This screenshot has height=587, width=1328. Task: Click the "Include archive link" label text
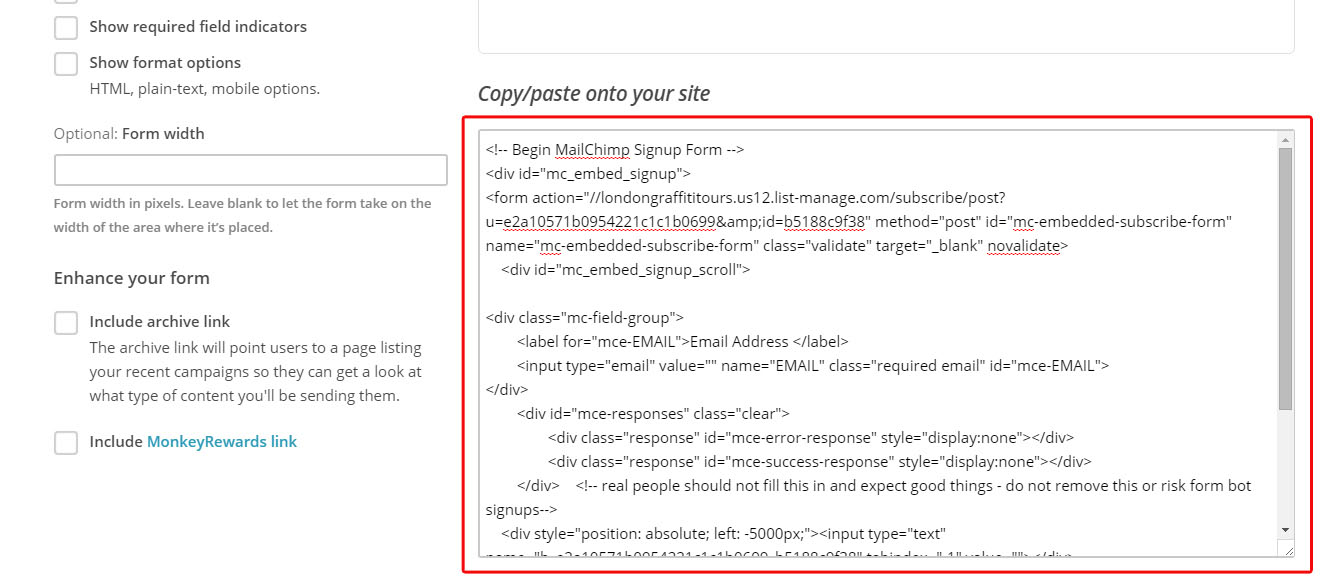[160, 321]
